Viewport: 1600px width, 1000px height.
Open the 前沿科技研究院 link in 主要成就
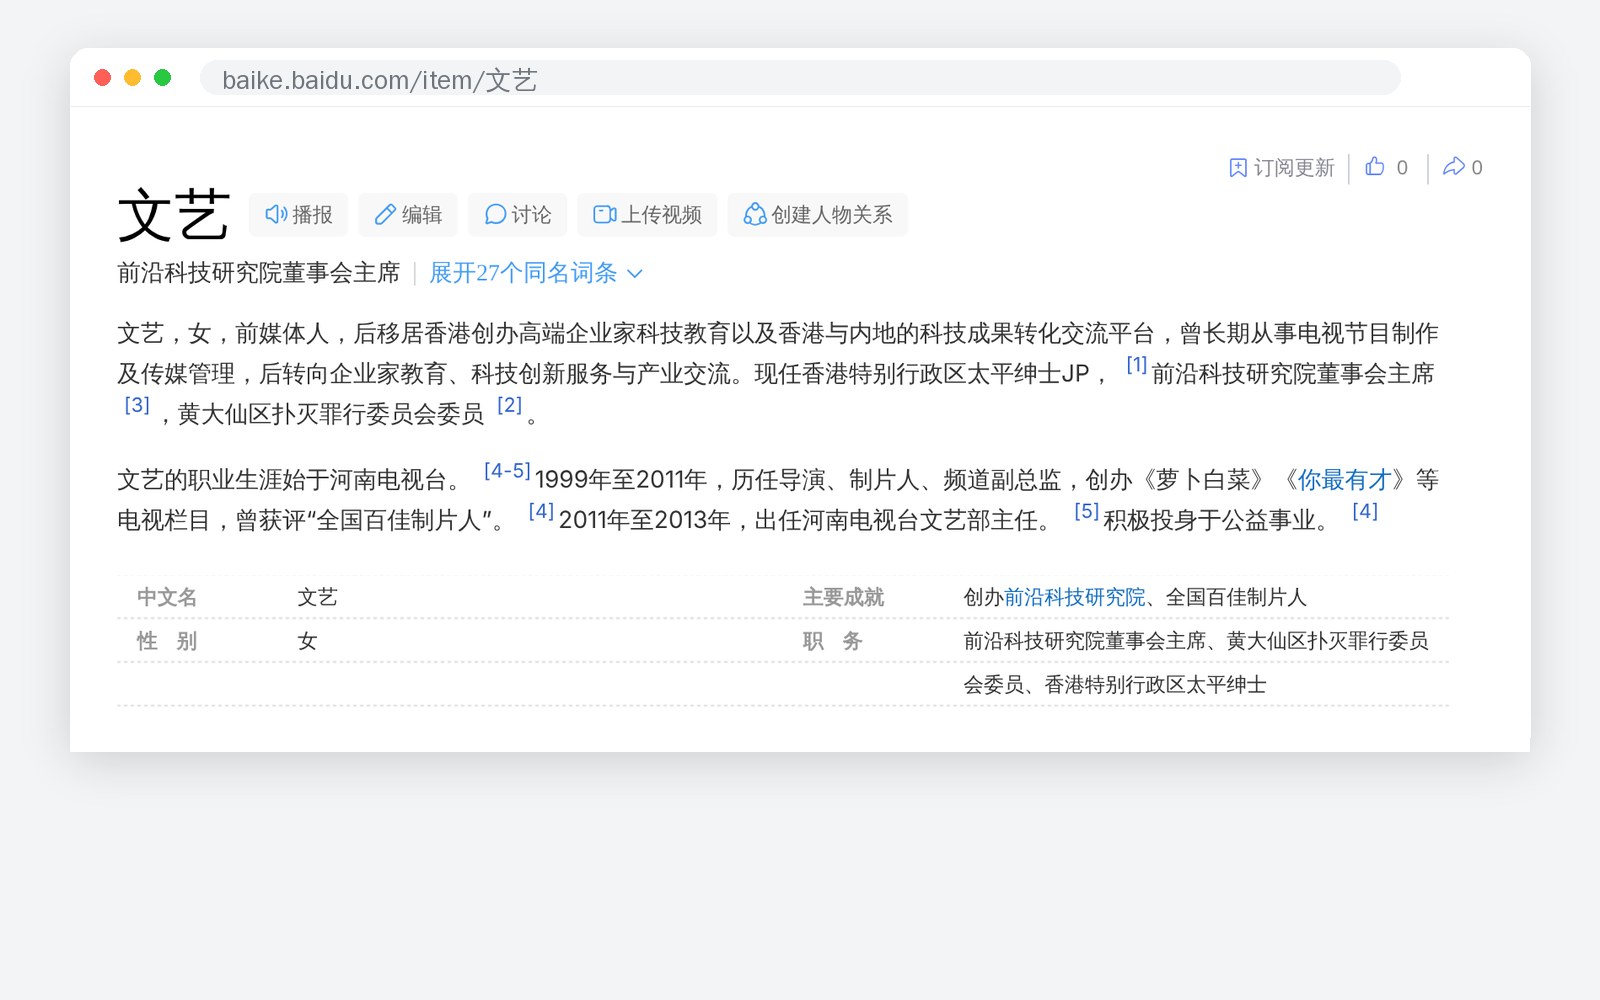(1074, 597)
